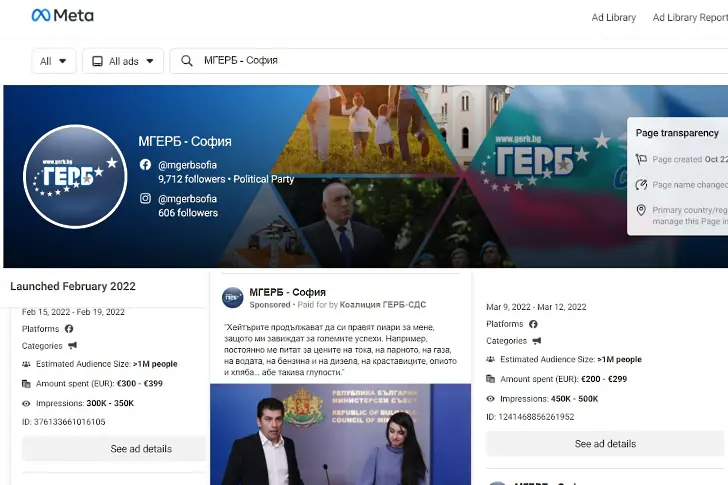Expand the All ads category dropdown
Image resolution: width=728 pixels, height=485 pixels.
click(123, 61)
